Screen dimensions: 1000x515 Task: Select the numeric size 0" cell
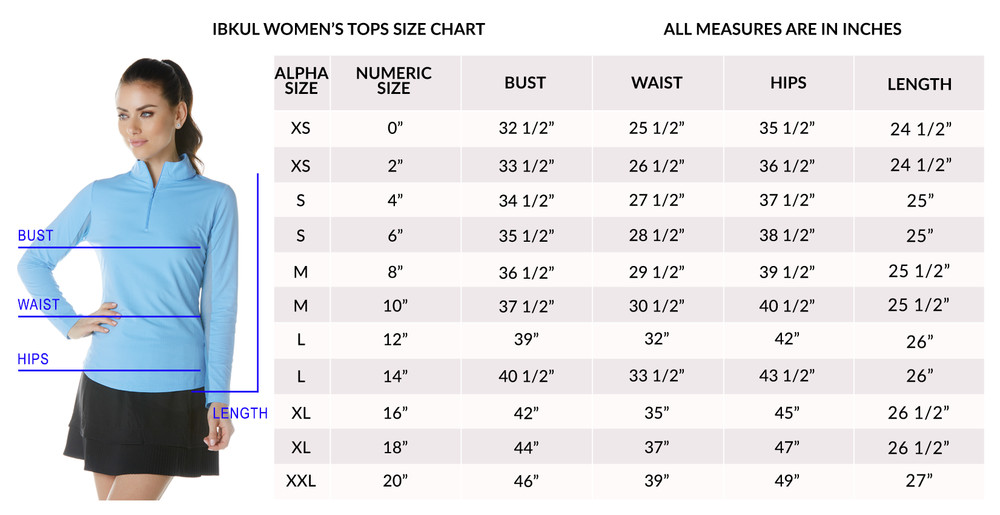395,128
